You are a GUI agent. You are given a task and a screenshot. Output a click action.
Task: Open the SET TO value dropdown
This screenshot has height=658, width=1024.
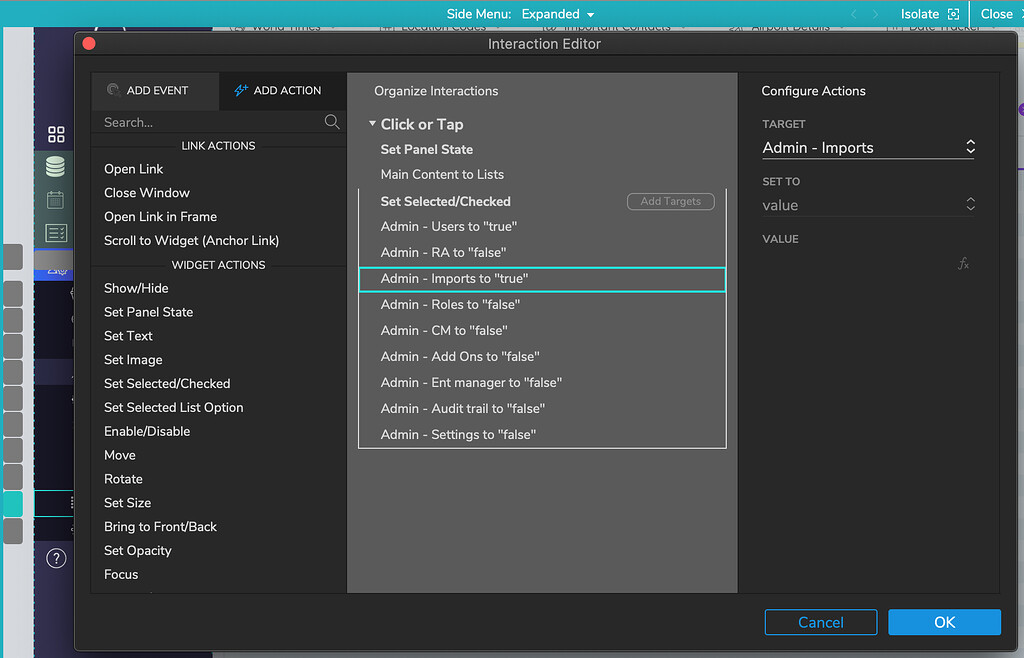point(868,205)
